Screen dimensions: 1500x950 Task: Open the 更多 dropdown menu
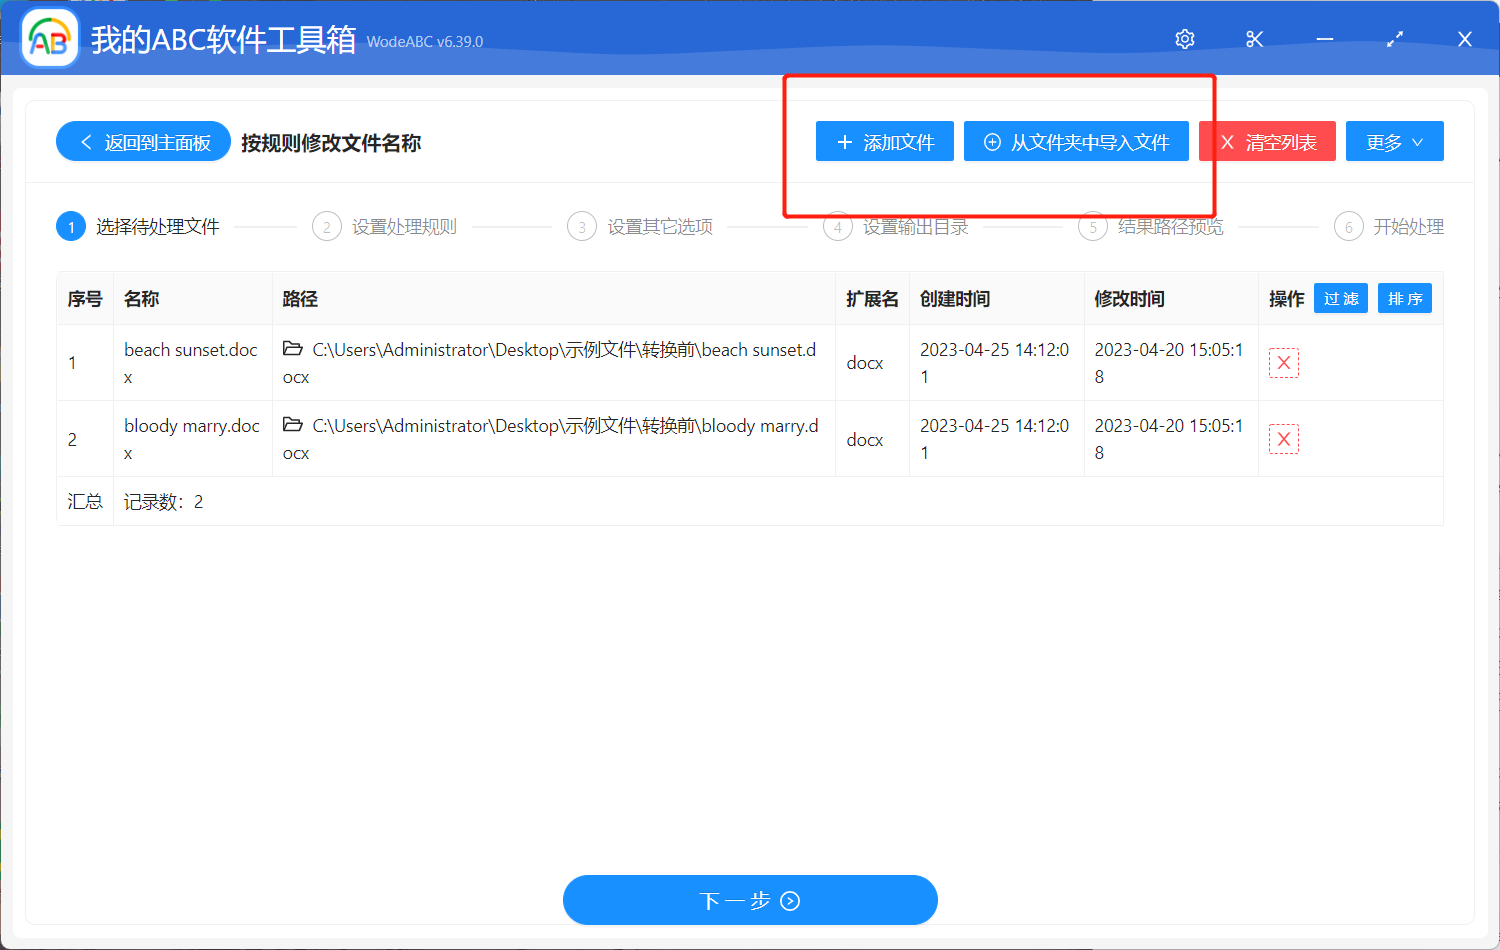tap(1394, 141)
